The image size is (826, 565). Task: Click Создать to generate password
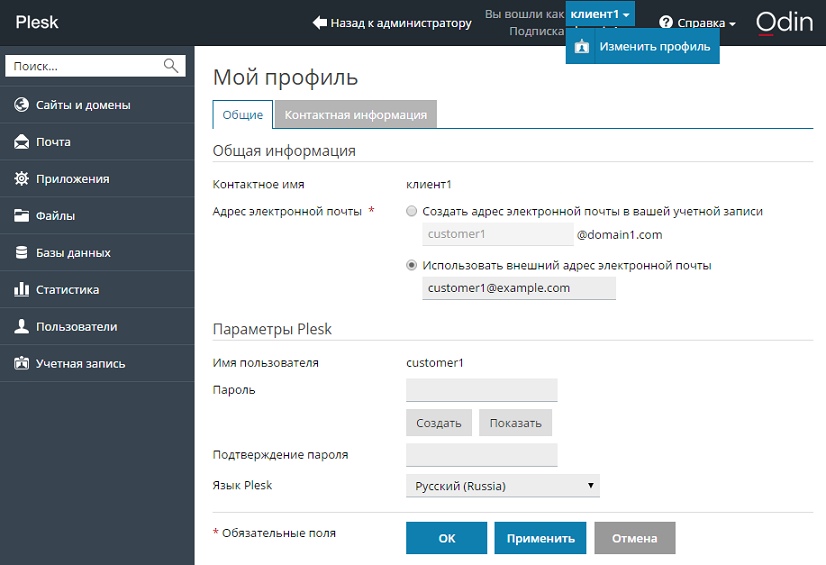pyautogui.click(x=439, y=423)
